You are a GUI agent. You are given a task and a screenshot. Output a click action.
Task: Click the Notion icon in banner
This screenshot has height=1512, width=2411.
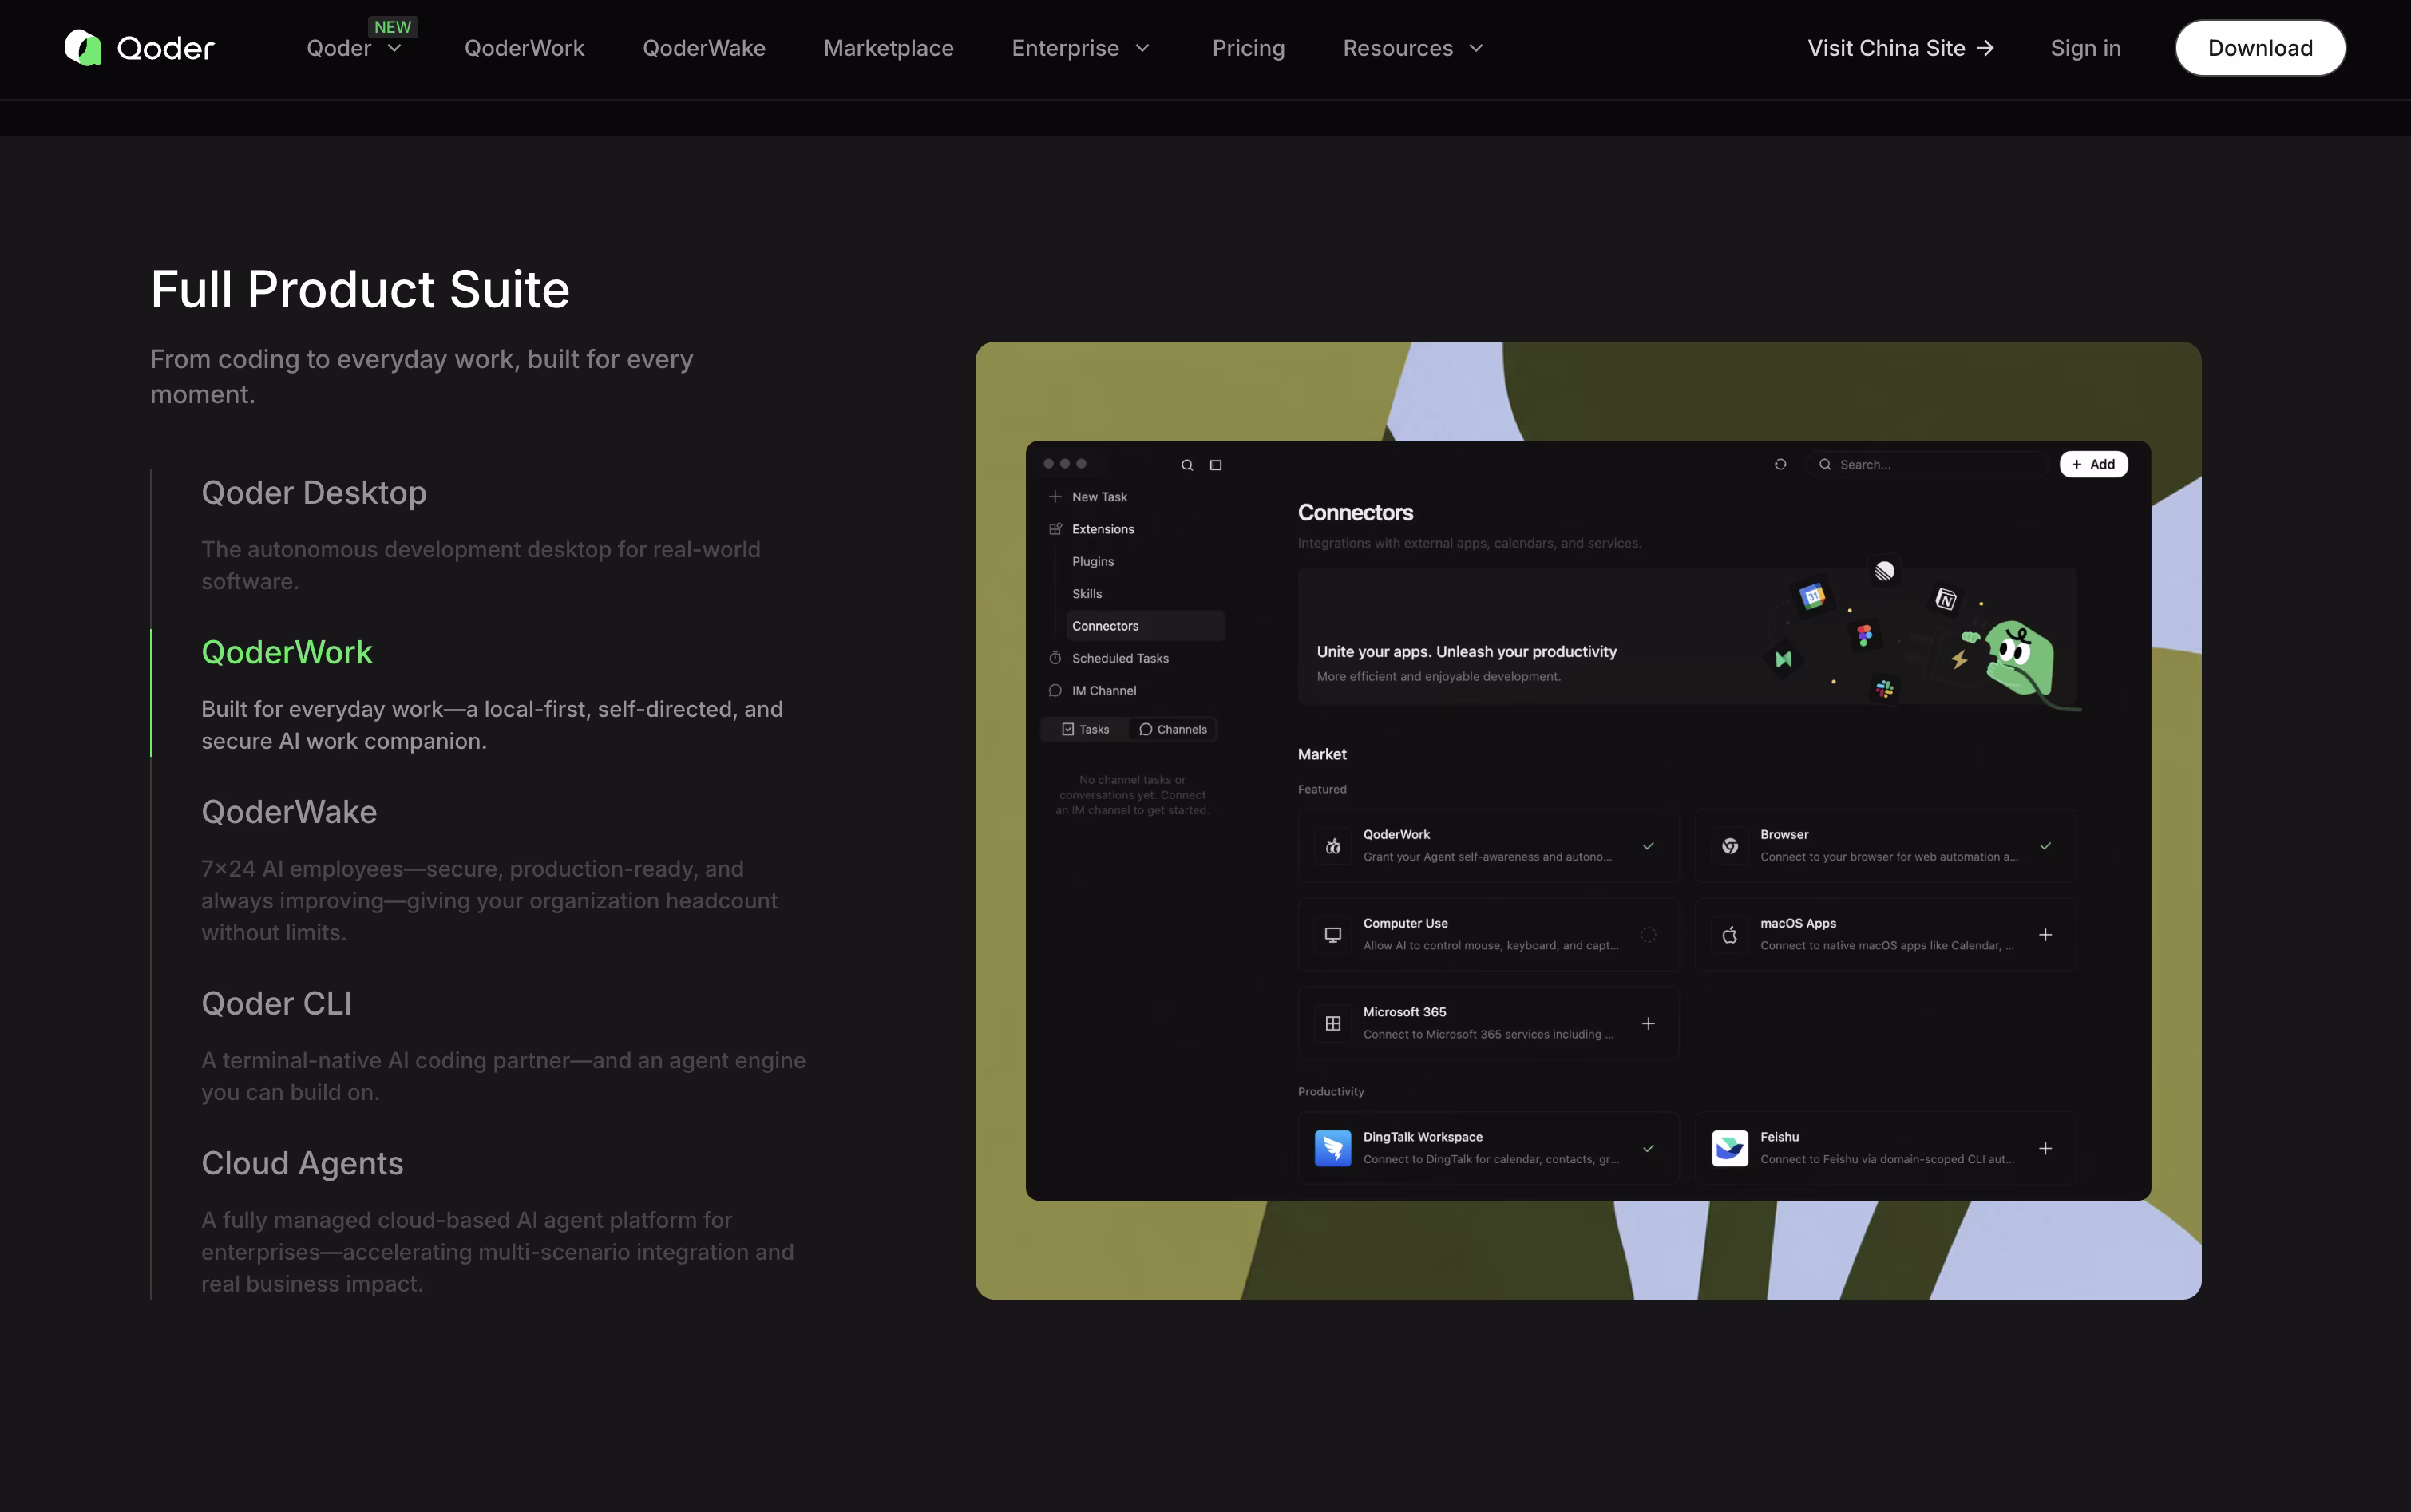pos(1945,599)
